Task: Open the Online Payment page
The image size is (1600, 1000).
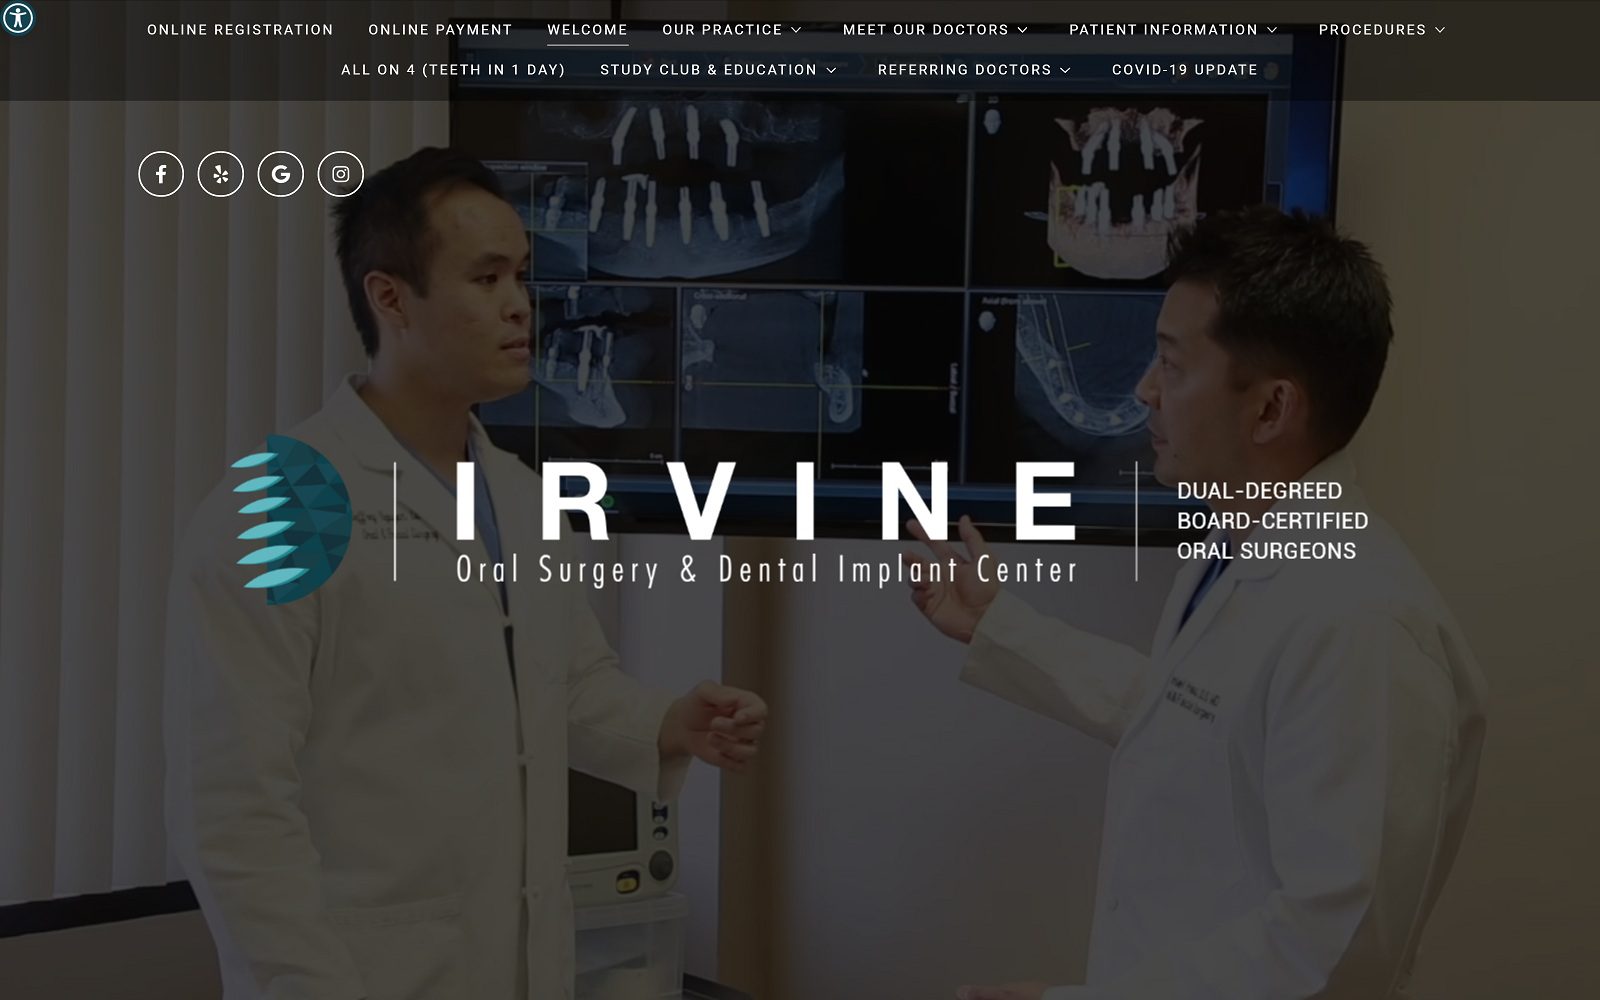Action: click(x=440, y=30)
